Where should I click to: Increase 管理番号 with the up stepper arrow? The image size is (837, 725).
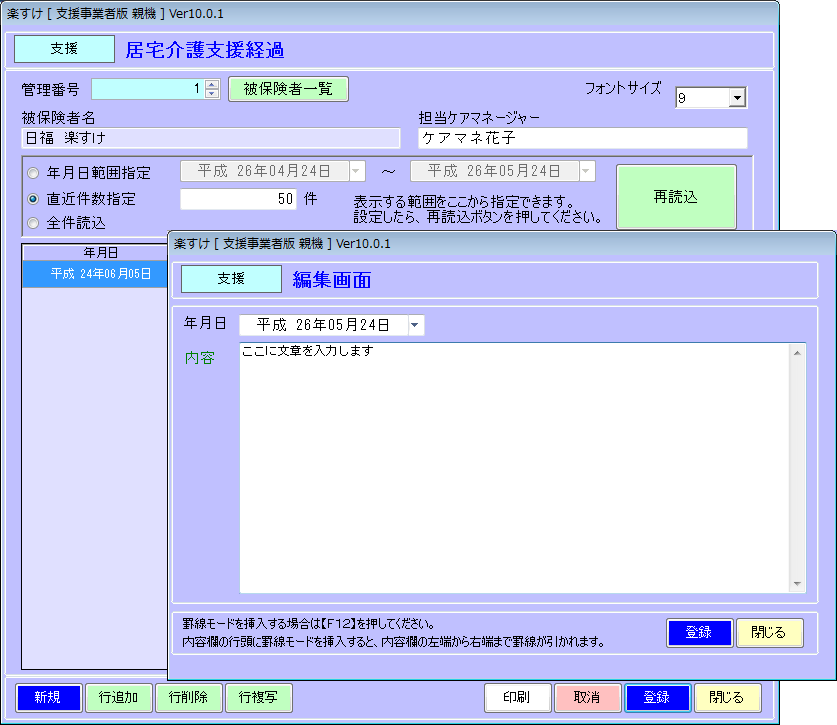(x=212, y=84)
